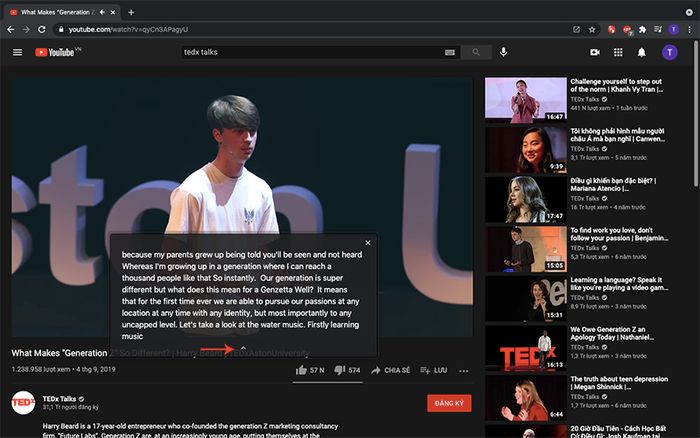The height and width of the screenshot is (438, 700).
Task: Click the site lock icon in address bar
Action: (61, 29)
